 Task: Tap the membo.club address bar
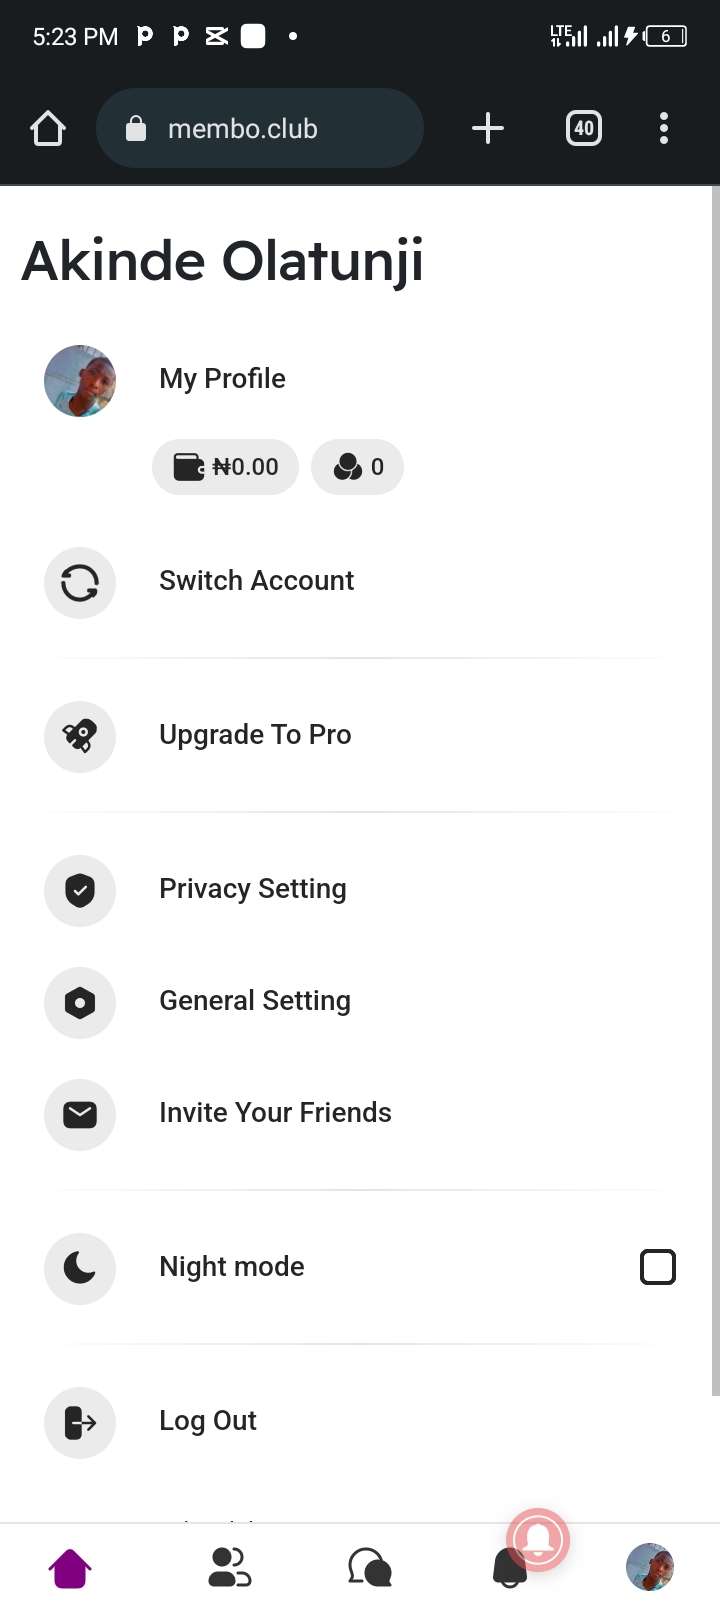coord(260,128)
